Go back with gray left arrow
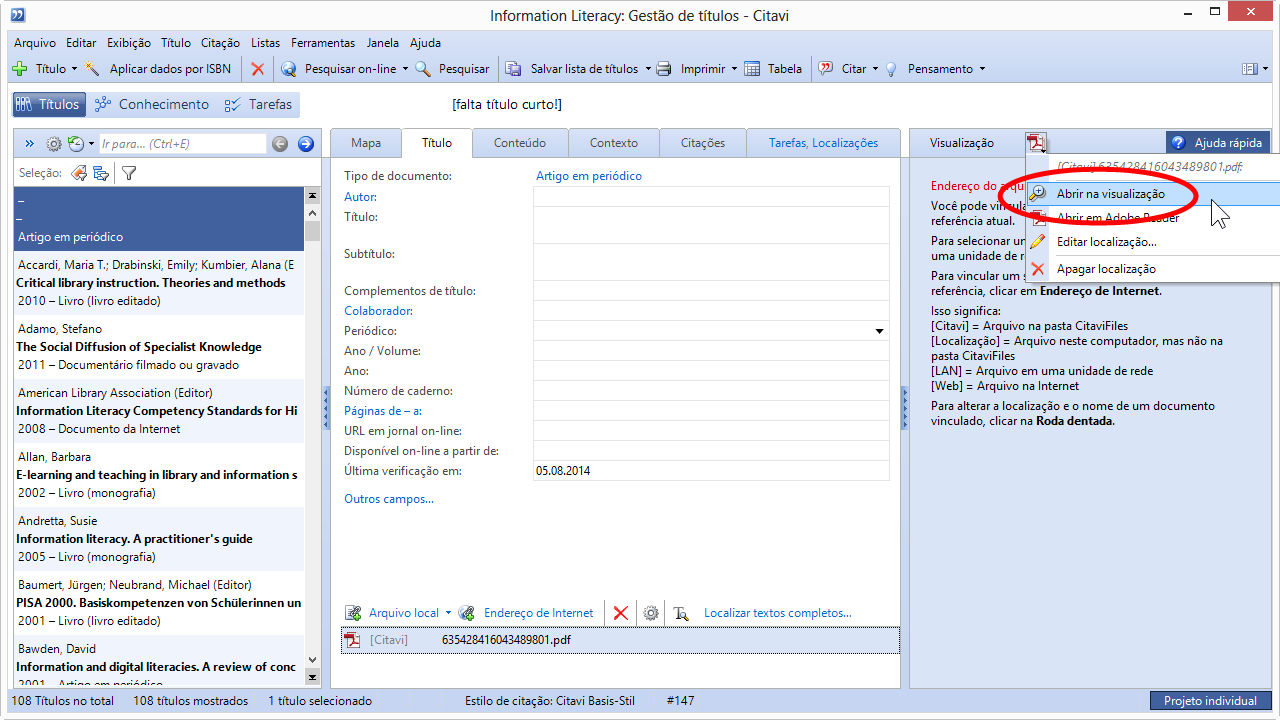1280x720 pixels. 280,144
